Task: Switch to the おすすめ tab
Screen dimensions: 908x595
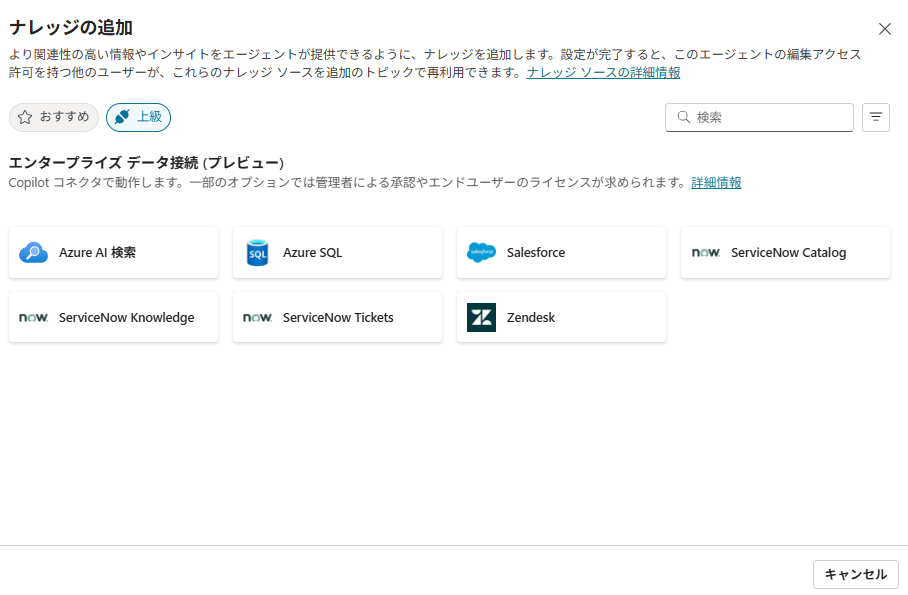Action: point(54,118)
